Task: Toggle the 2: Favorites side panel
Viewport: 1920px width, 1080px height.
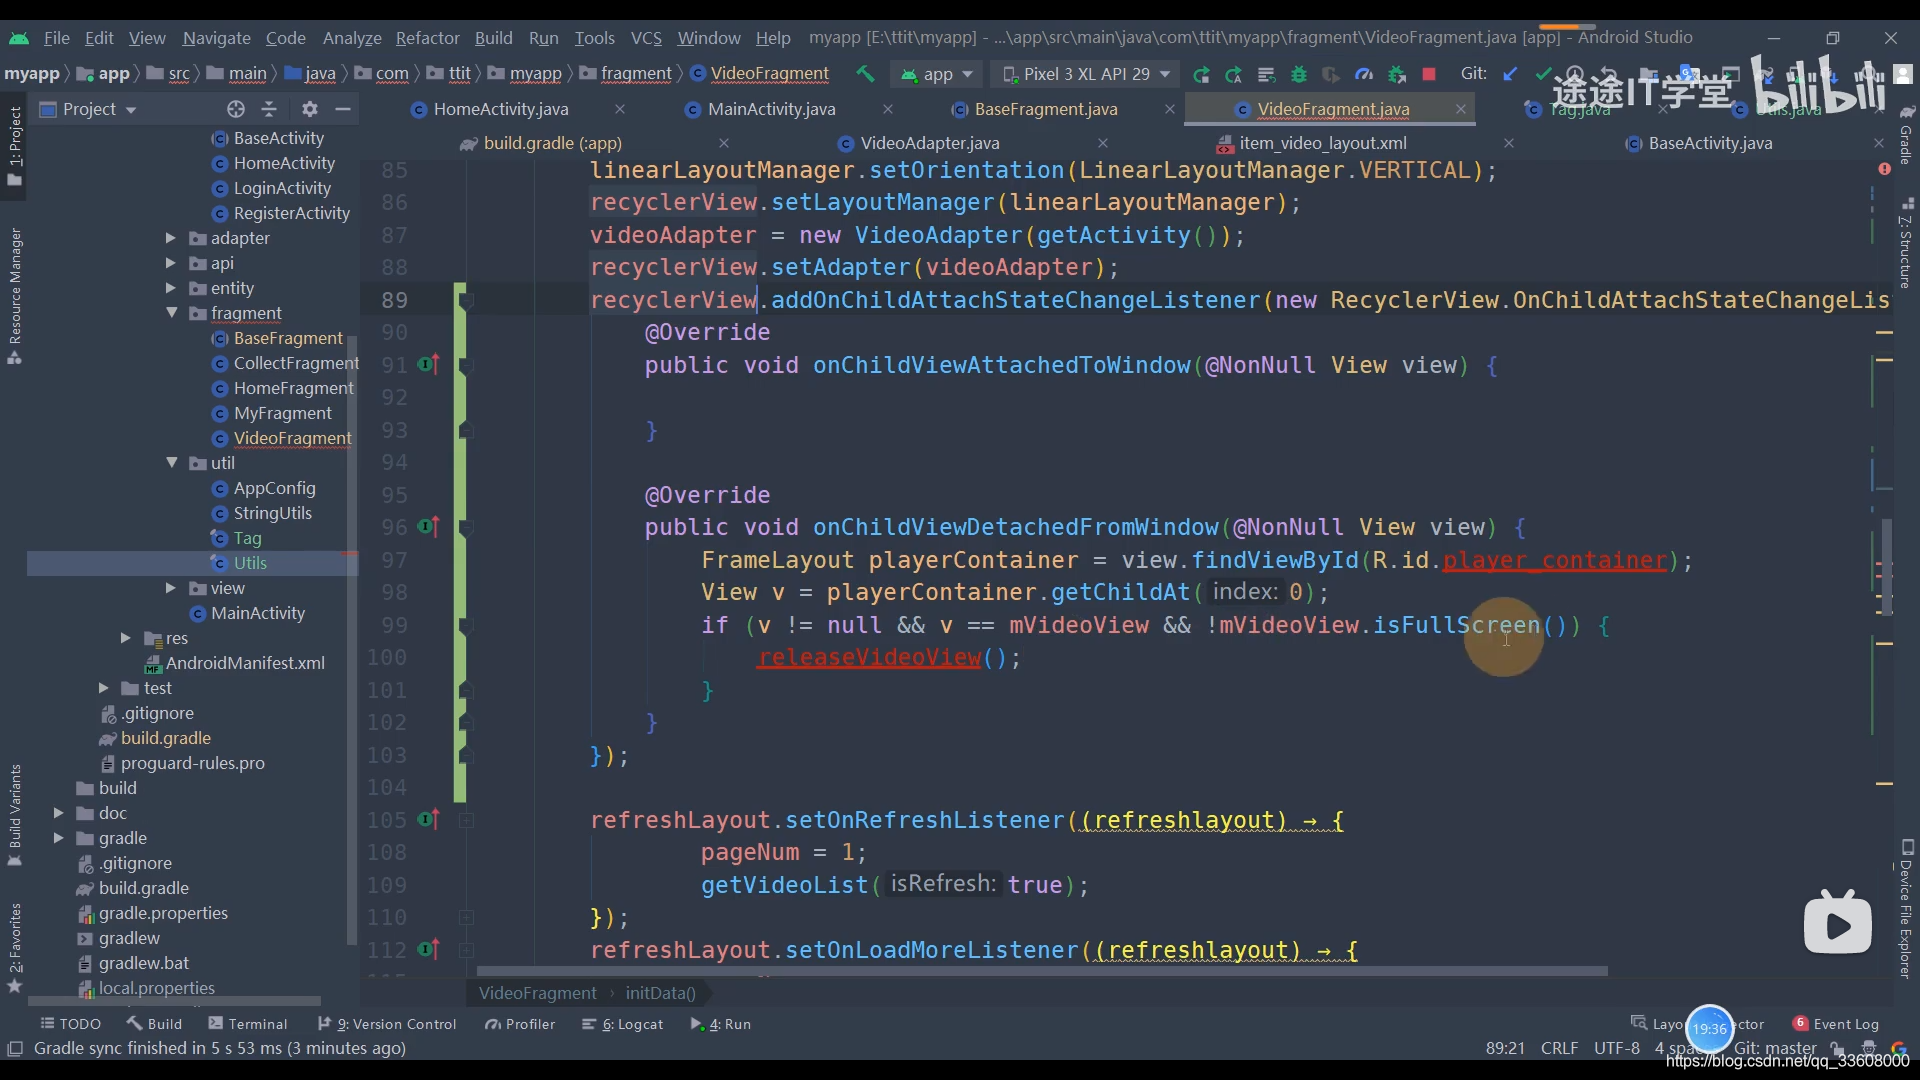Action: (14, 947)
